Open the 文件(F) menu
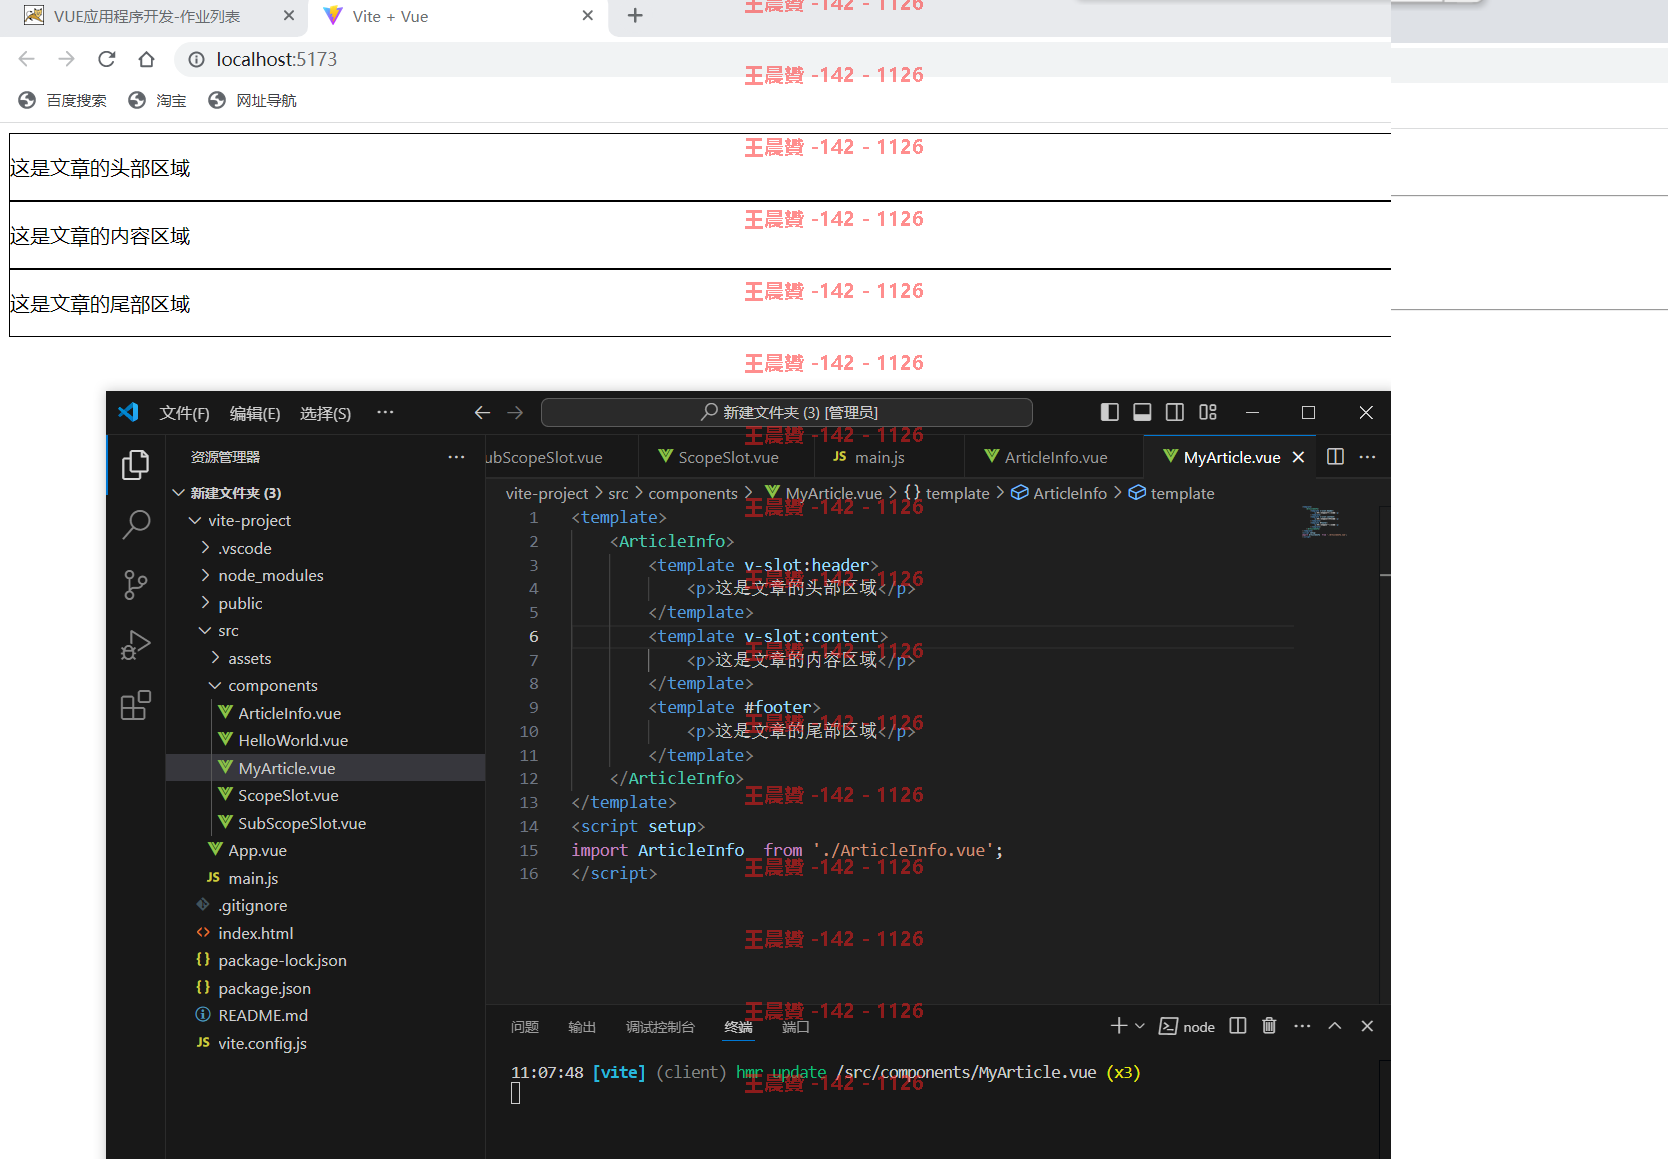Screen dimensions: 1668x1159 pyautogui.click(x=184, y=413)
